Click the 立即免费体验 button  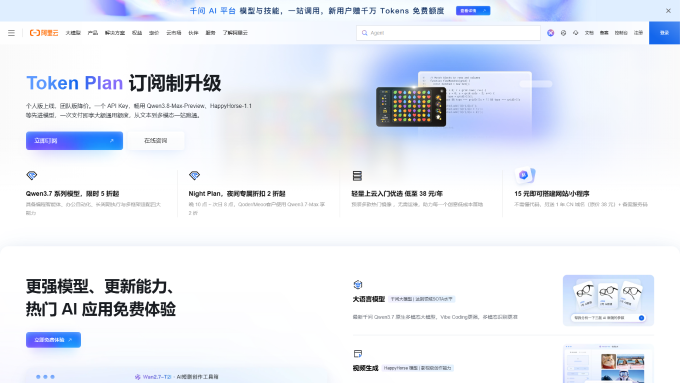(x=53, y=340)
